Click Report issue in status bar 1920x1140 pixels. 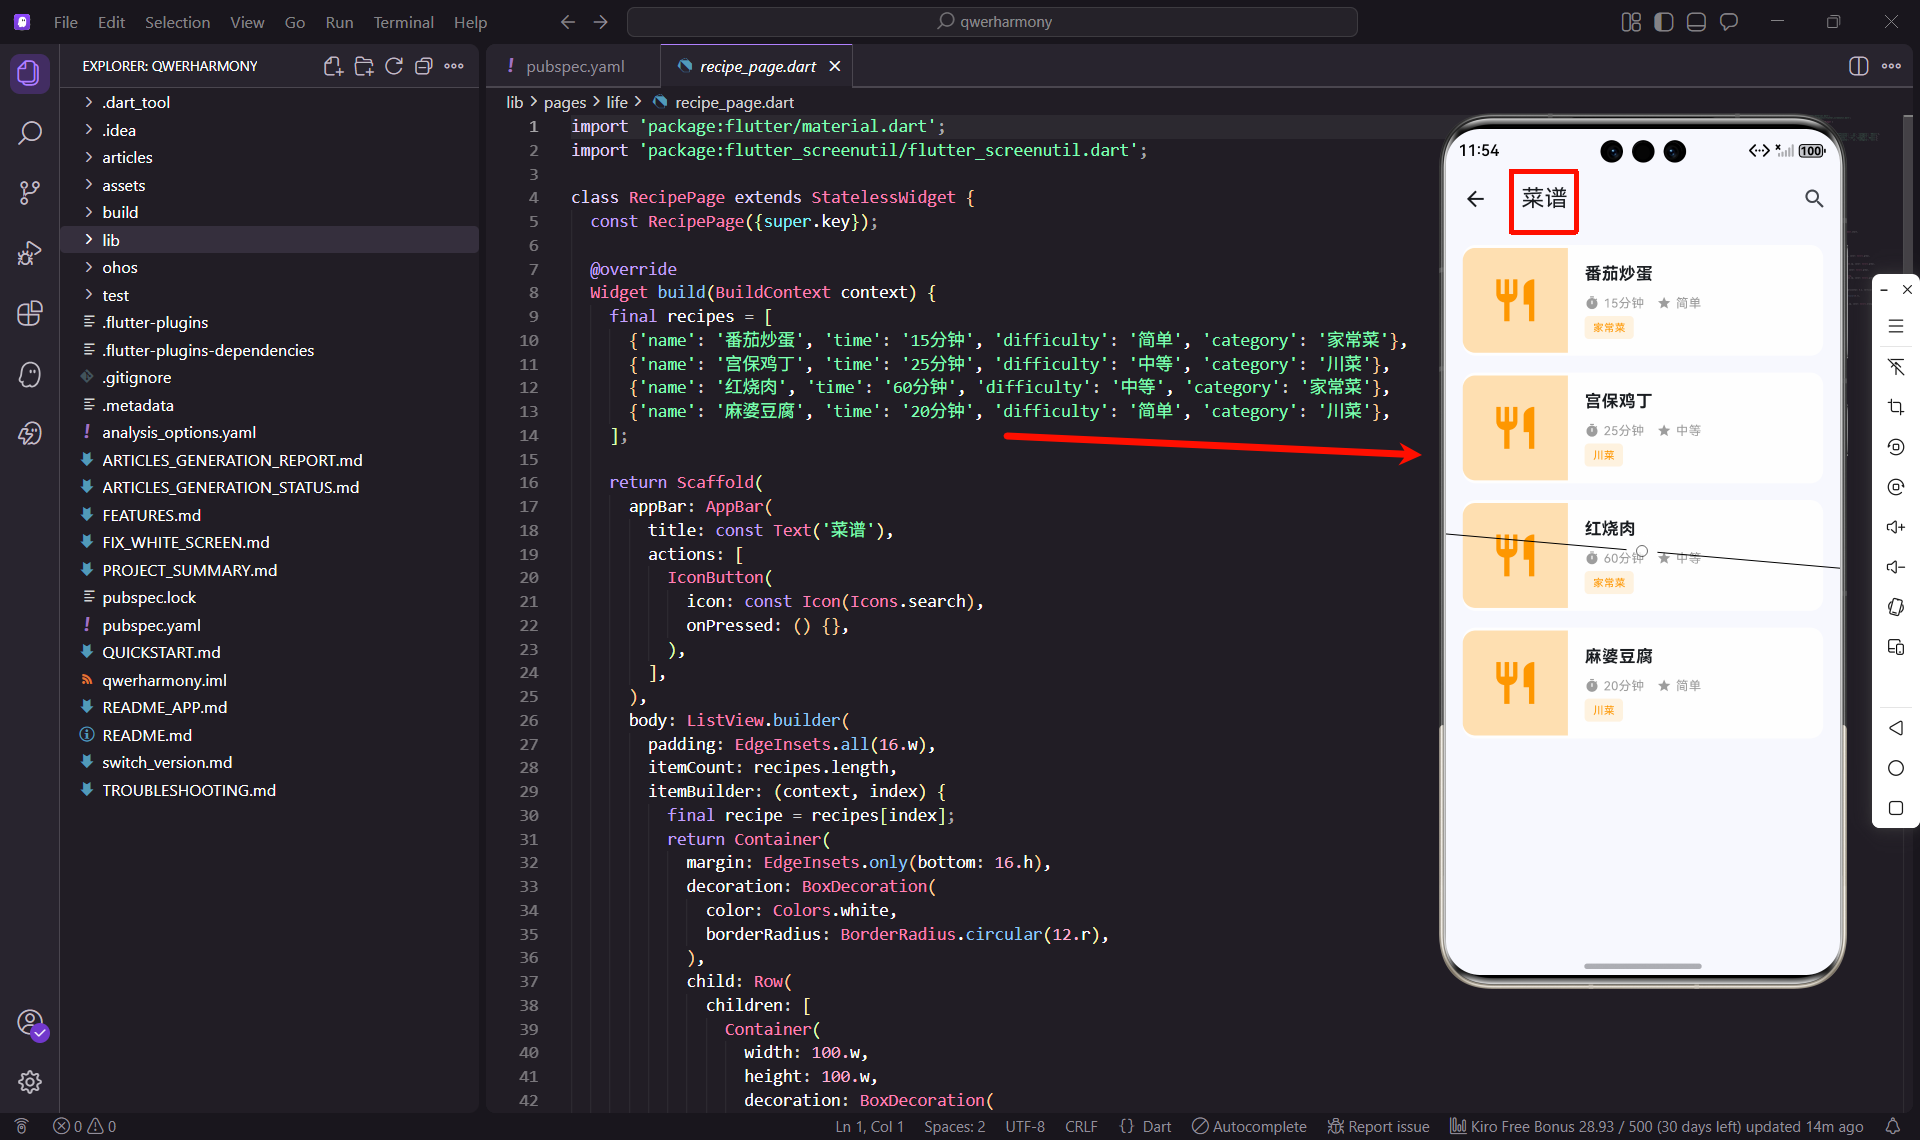pyautogui.click(x=1378, y=1126)
